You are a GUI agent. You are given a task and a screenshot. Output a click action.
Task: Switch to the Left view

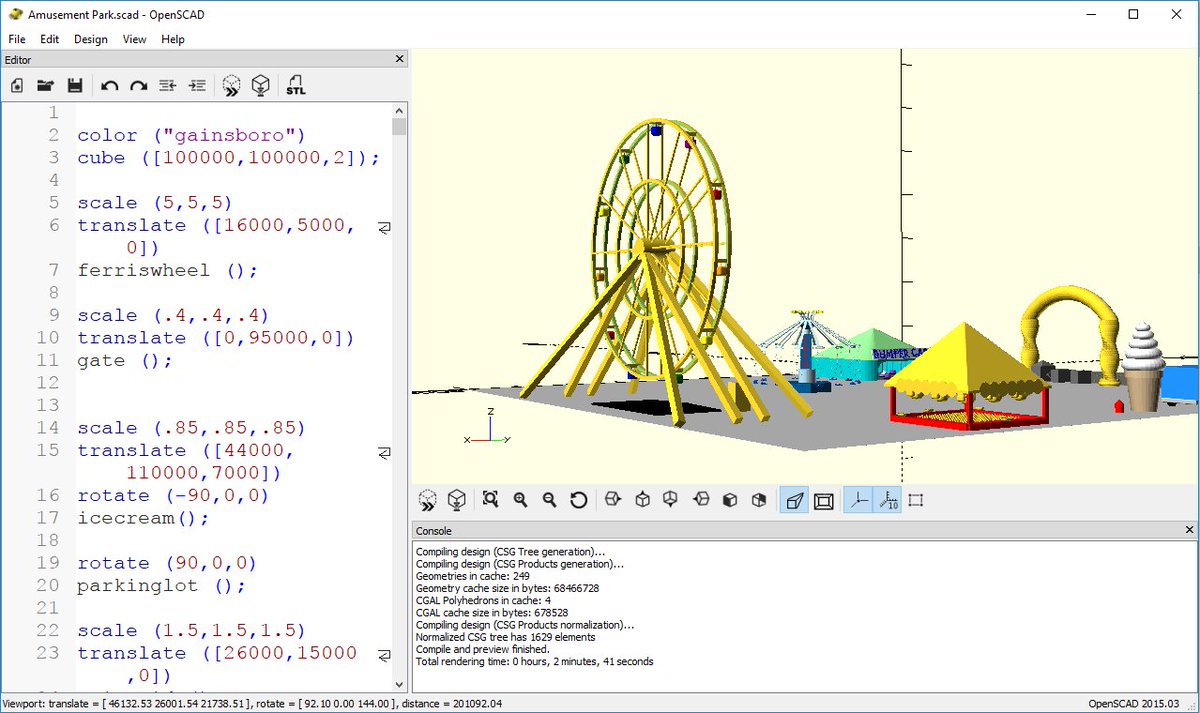click(701, 499)
